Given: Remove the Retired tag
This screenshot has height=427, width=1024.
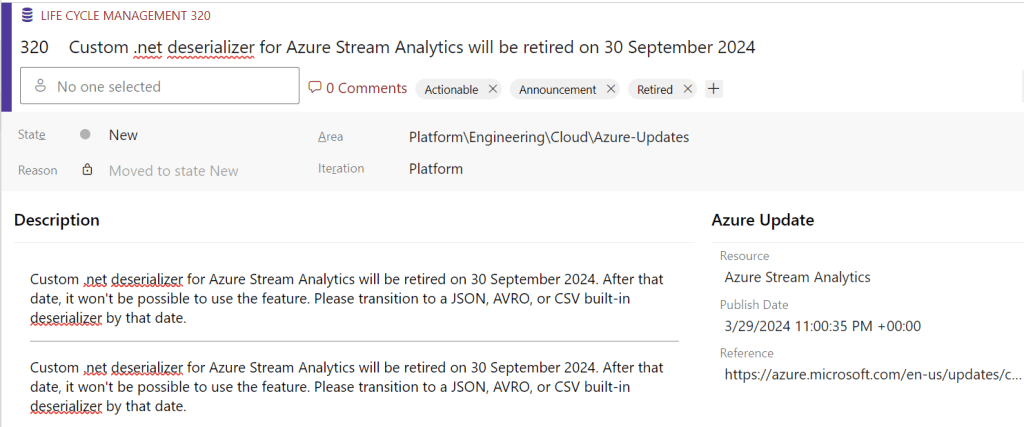Looking at the screenshot, I should point(687,89).
